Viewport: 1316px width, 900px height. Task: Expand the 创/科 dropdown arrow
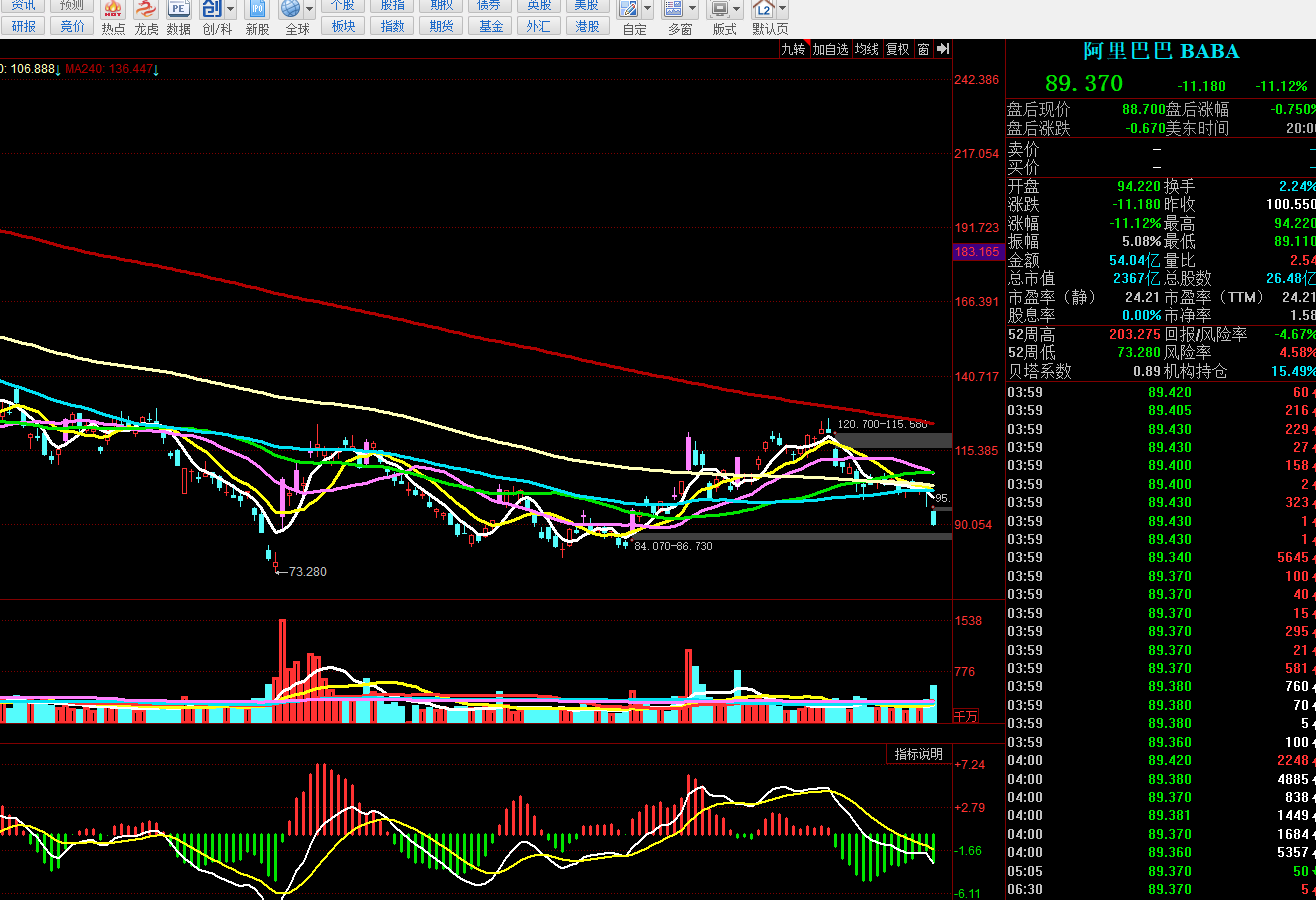(231, 10)
